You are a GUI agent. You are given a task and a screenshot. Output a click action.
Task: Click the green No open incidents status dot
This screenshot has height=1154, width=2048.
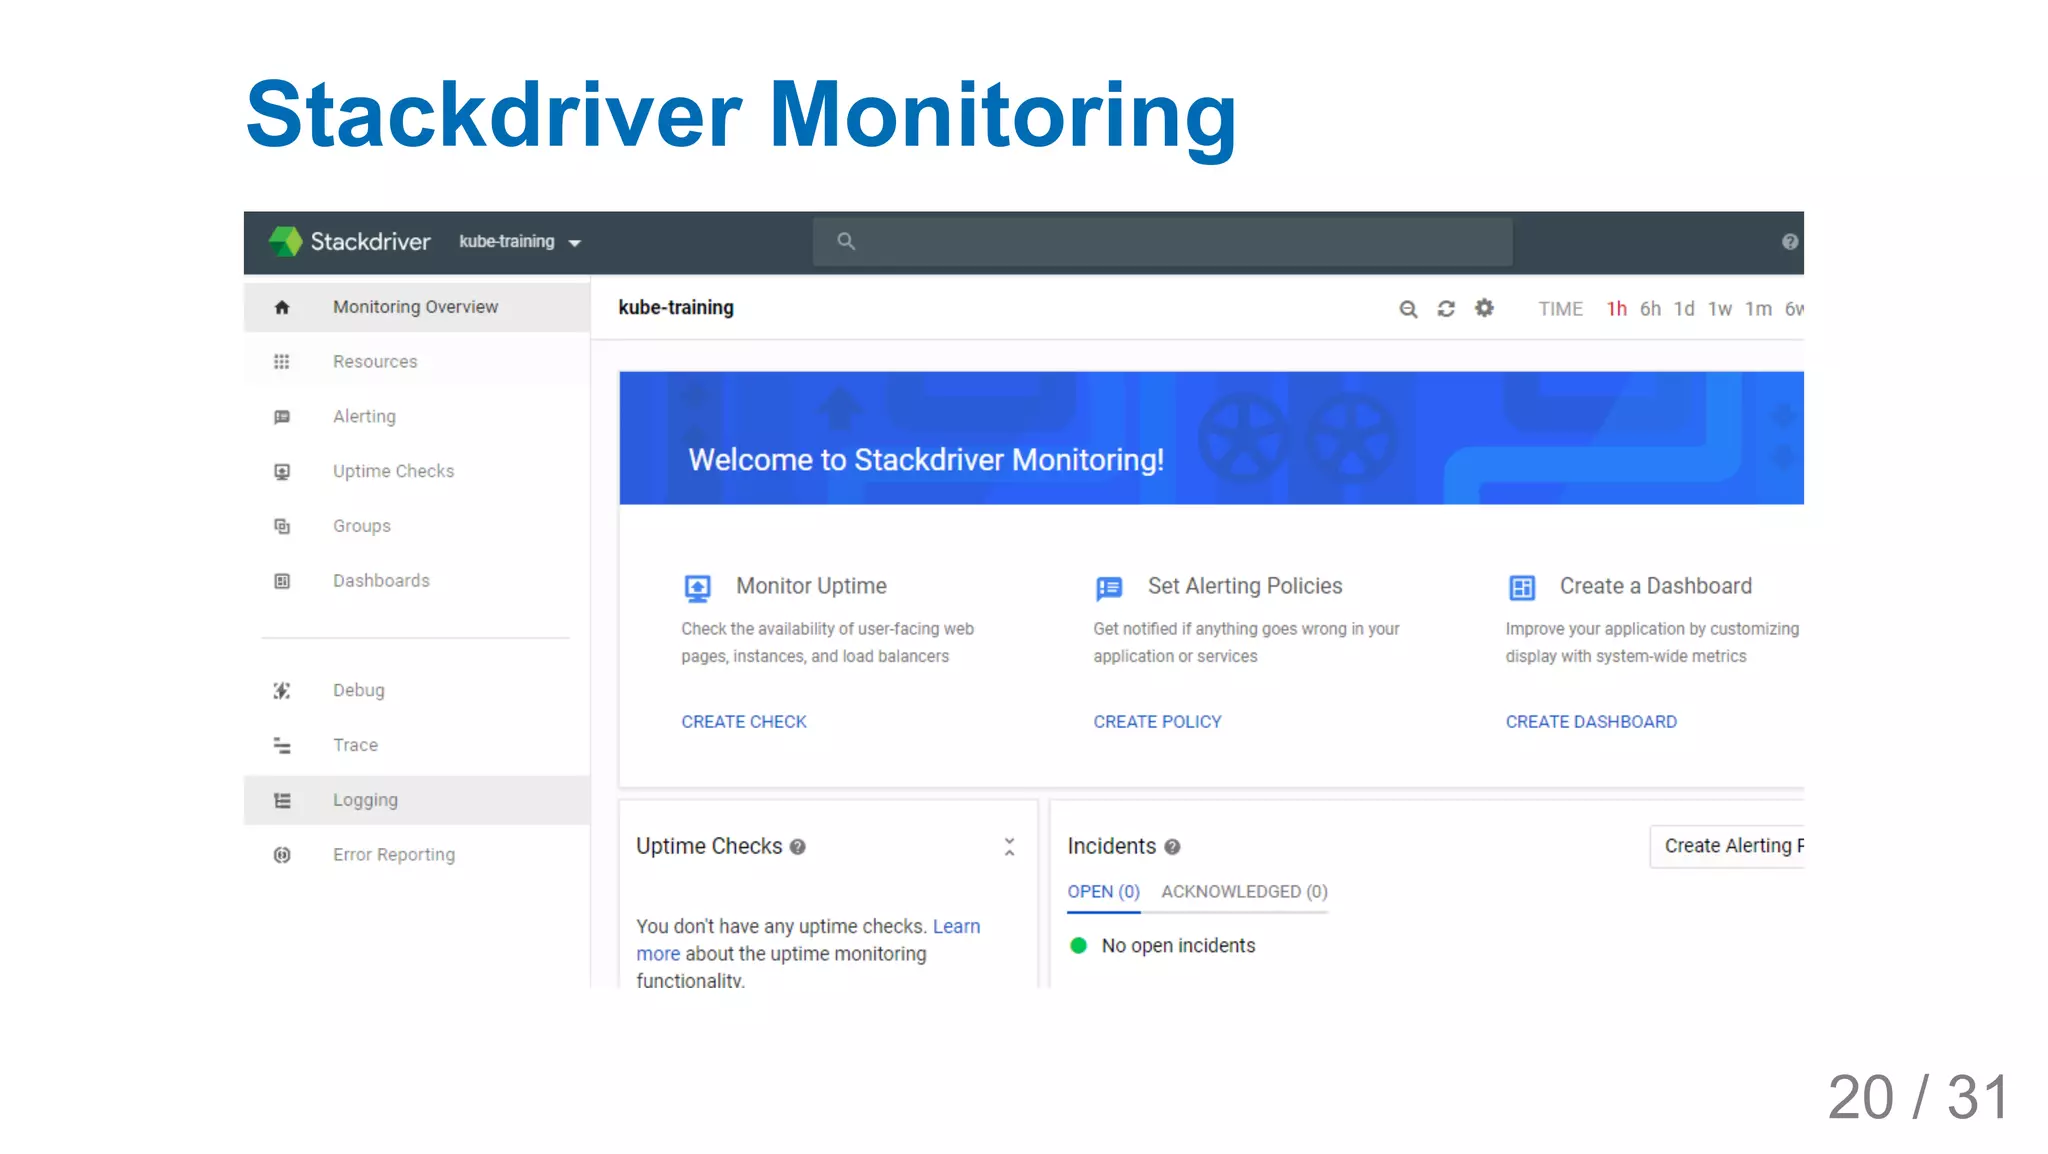pos(1078,946)
